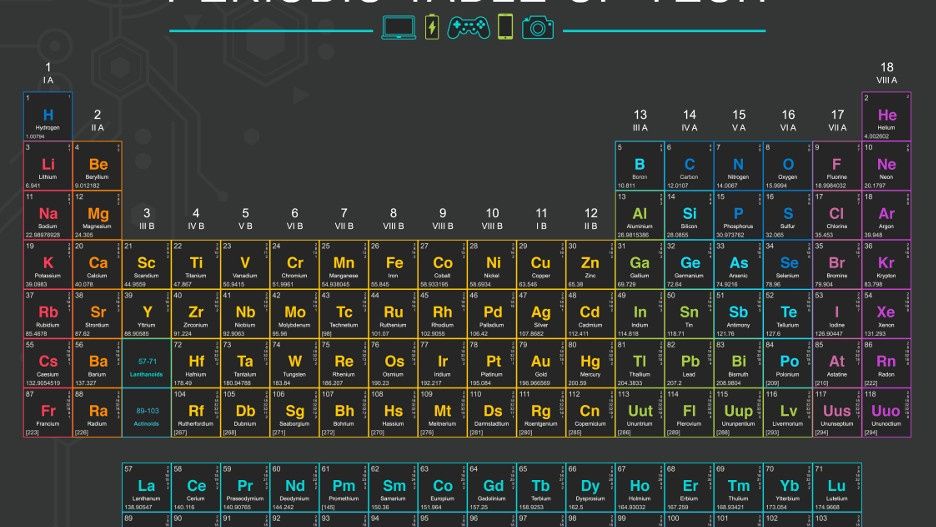
Task: Click the smartphone icon in header
Action: pos(506,27)
